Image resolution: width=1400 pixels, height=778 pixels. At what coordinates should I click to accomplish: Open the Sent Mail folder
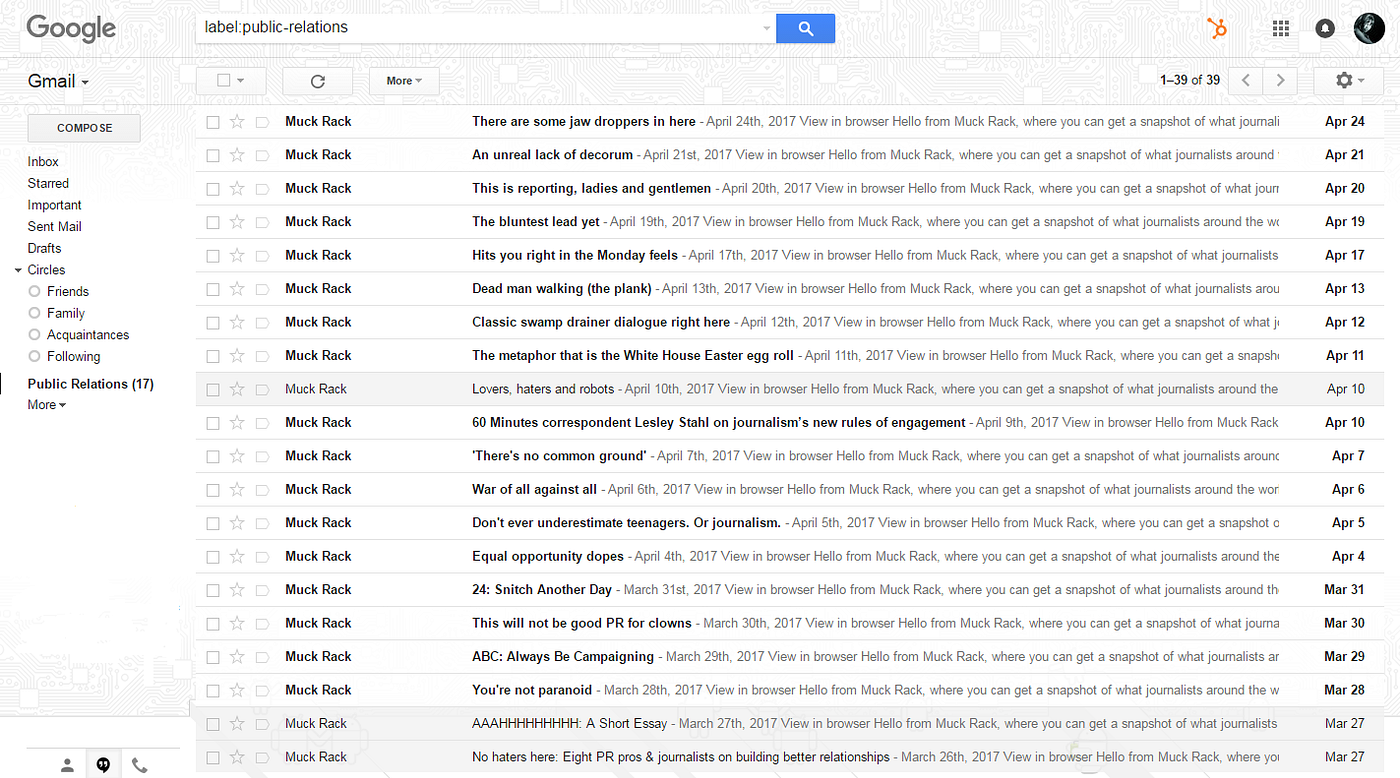click(x=55, y=227)
